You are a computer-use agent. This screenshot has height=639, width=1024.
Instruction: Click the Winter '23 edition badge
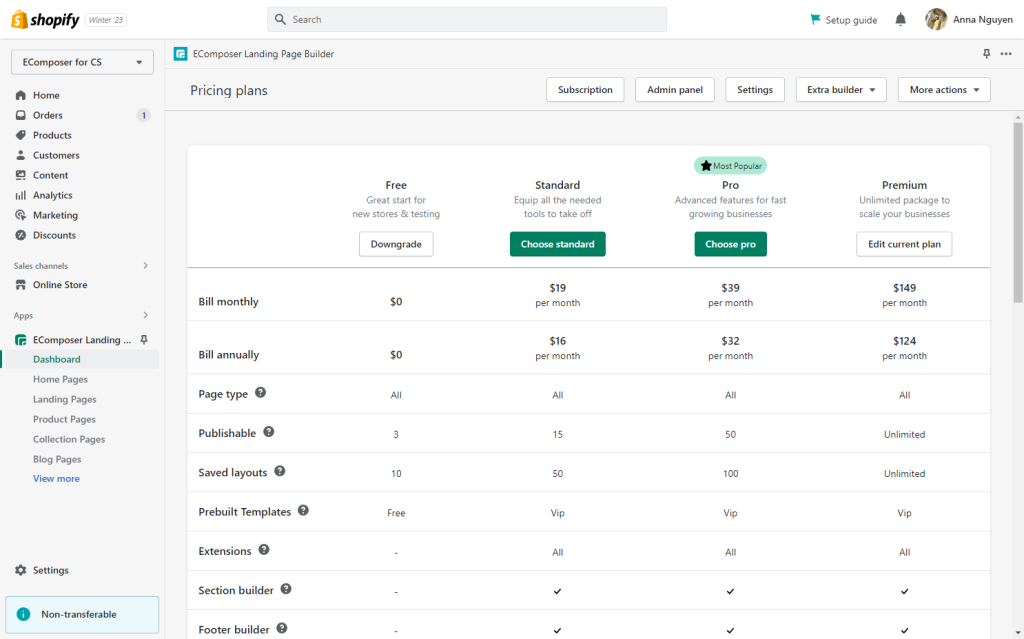click(x=106, y=20)
